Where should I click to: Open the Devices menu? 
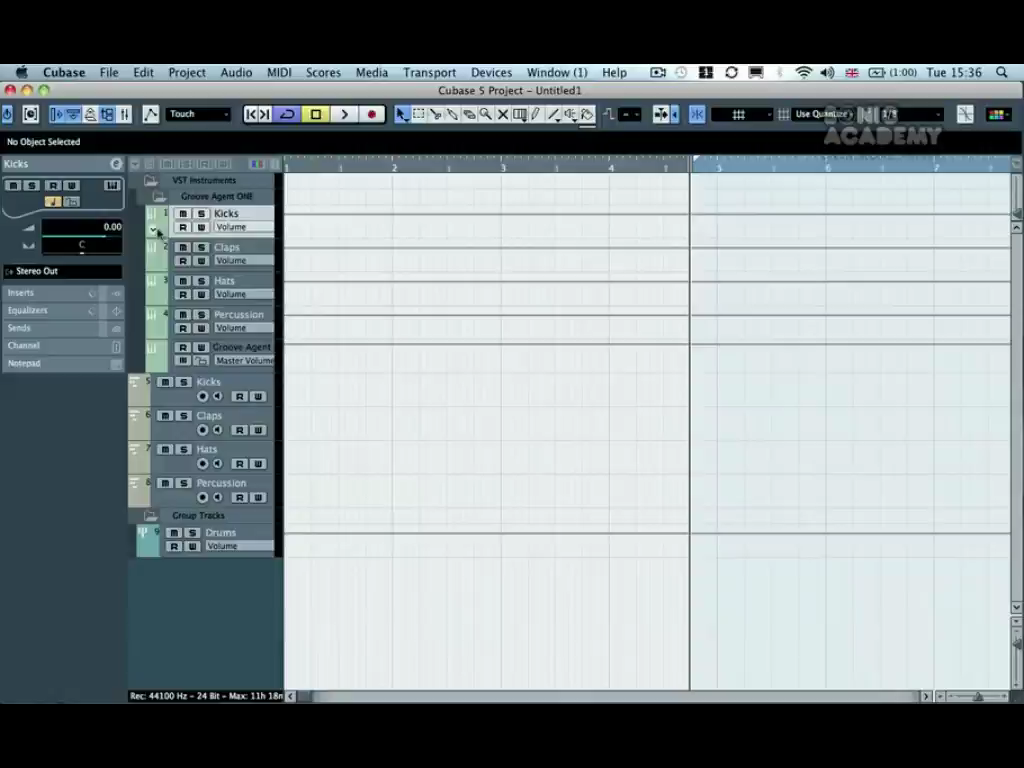click(491, 72)
